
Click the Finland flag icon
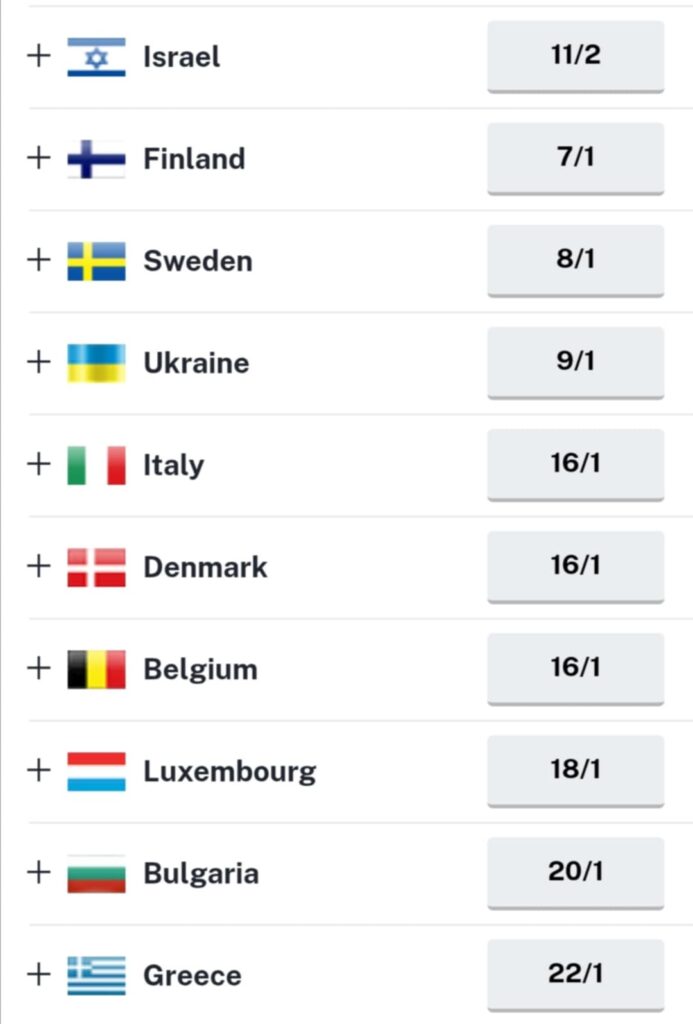coord(96,159)
